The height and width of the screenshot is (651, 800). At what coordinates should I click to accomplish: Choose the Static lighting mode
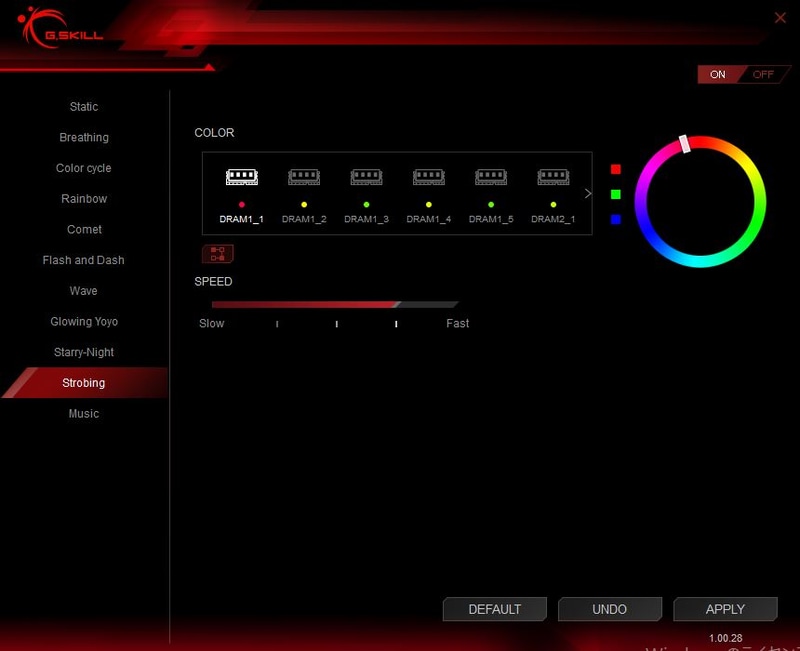pos(84,107)
